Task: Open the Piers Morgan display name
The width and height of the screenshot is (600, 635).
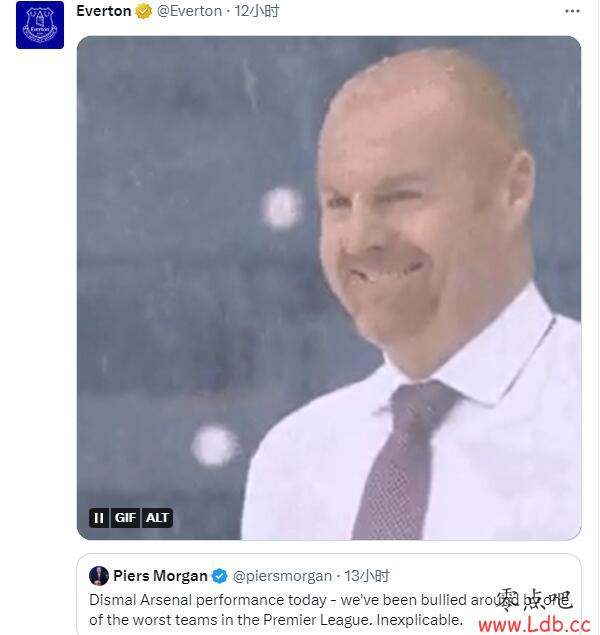Action: pyautogui.click(x=160, y=575)
